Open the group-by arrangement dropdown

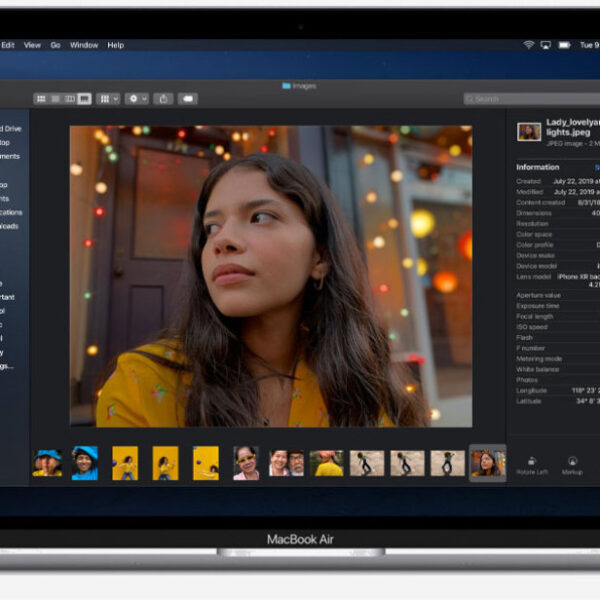point(108,99)
